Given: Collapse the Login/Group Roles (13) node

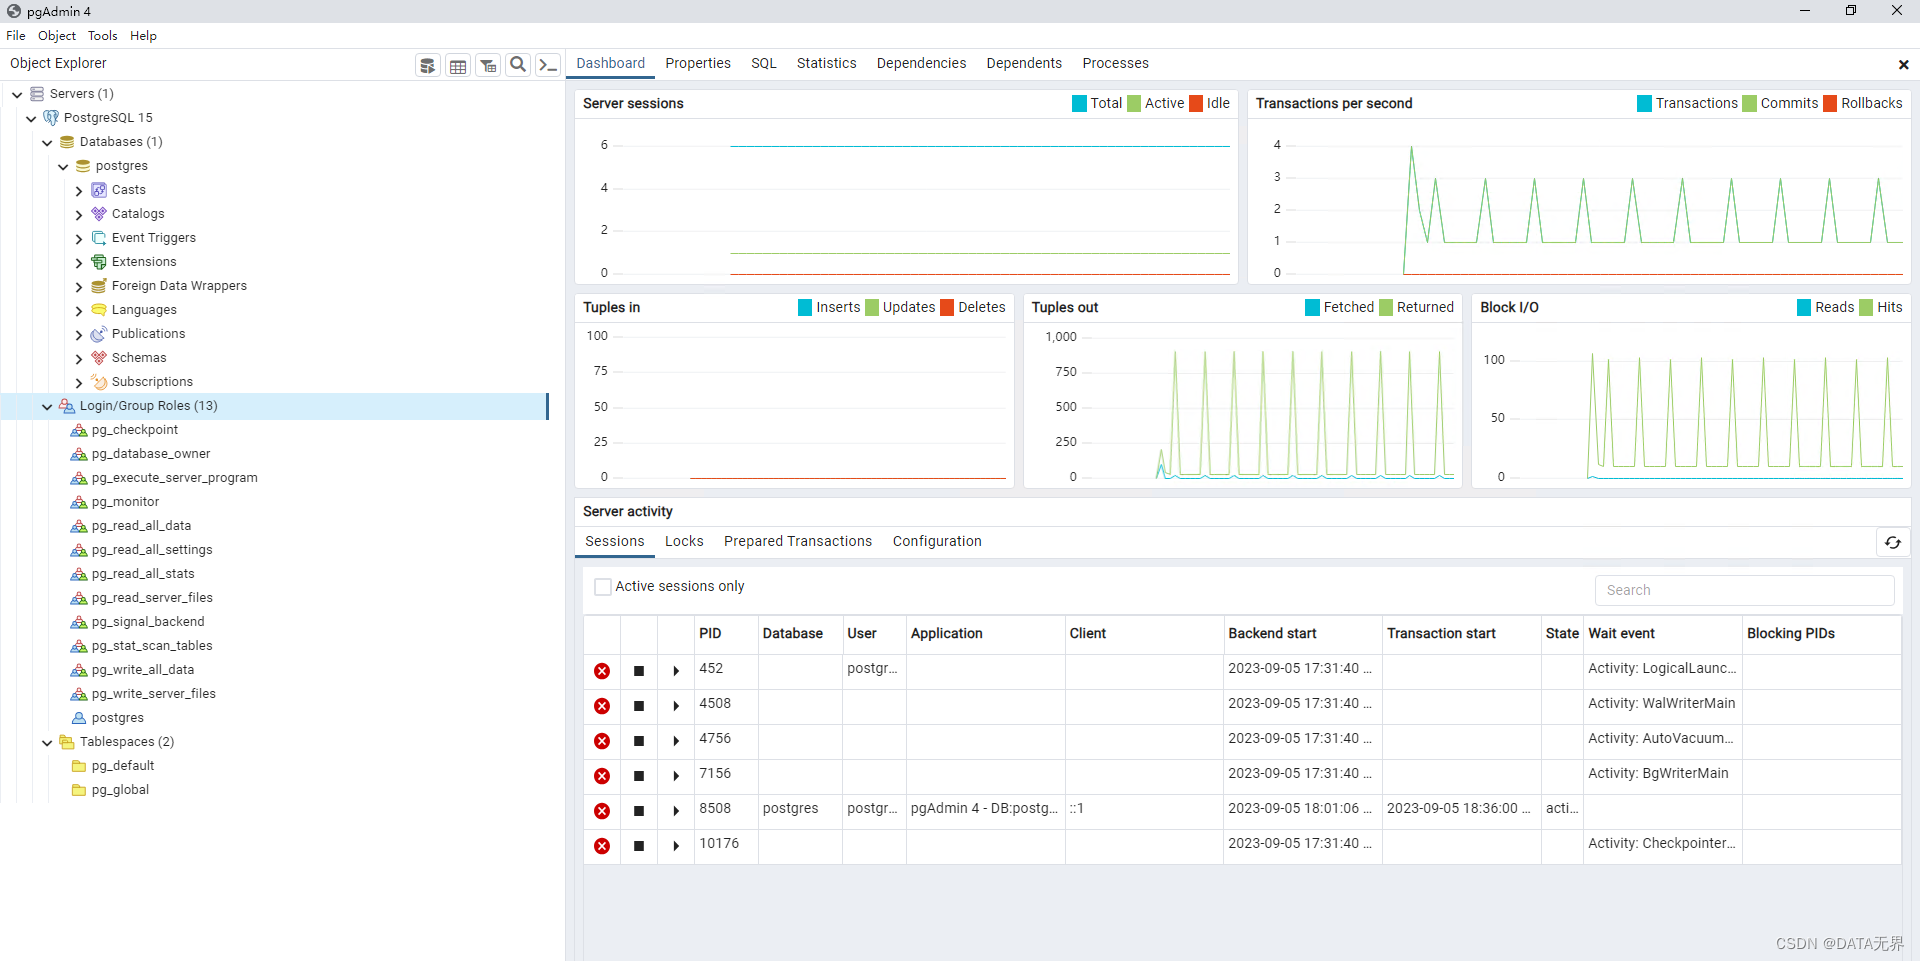Looking at the screenshot, I should click(x=47, y=406).
